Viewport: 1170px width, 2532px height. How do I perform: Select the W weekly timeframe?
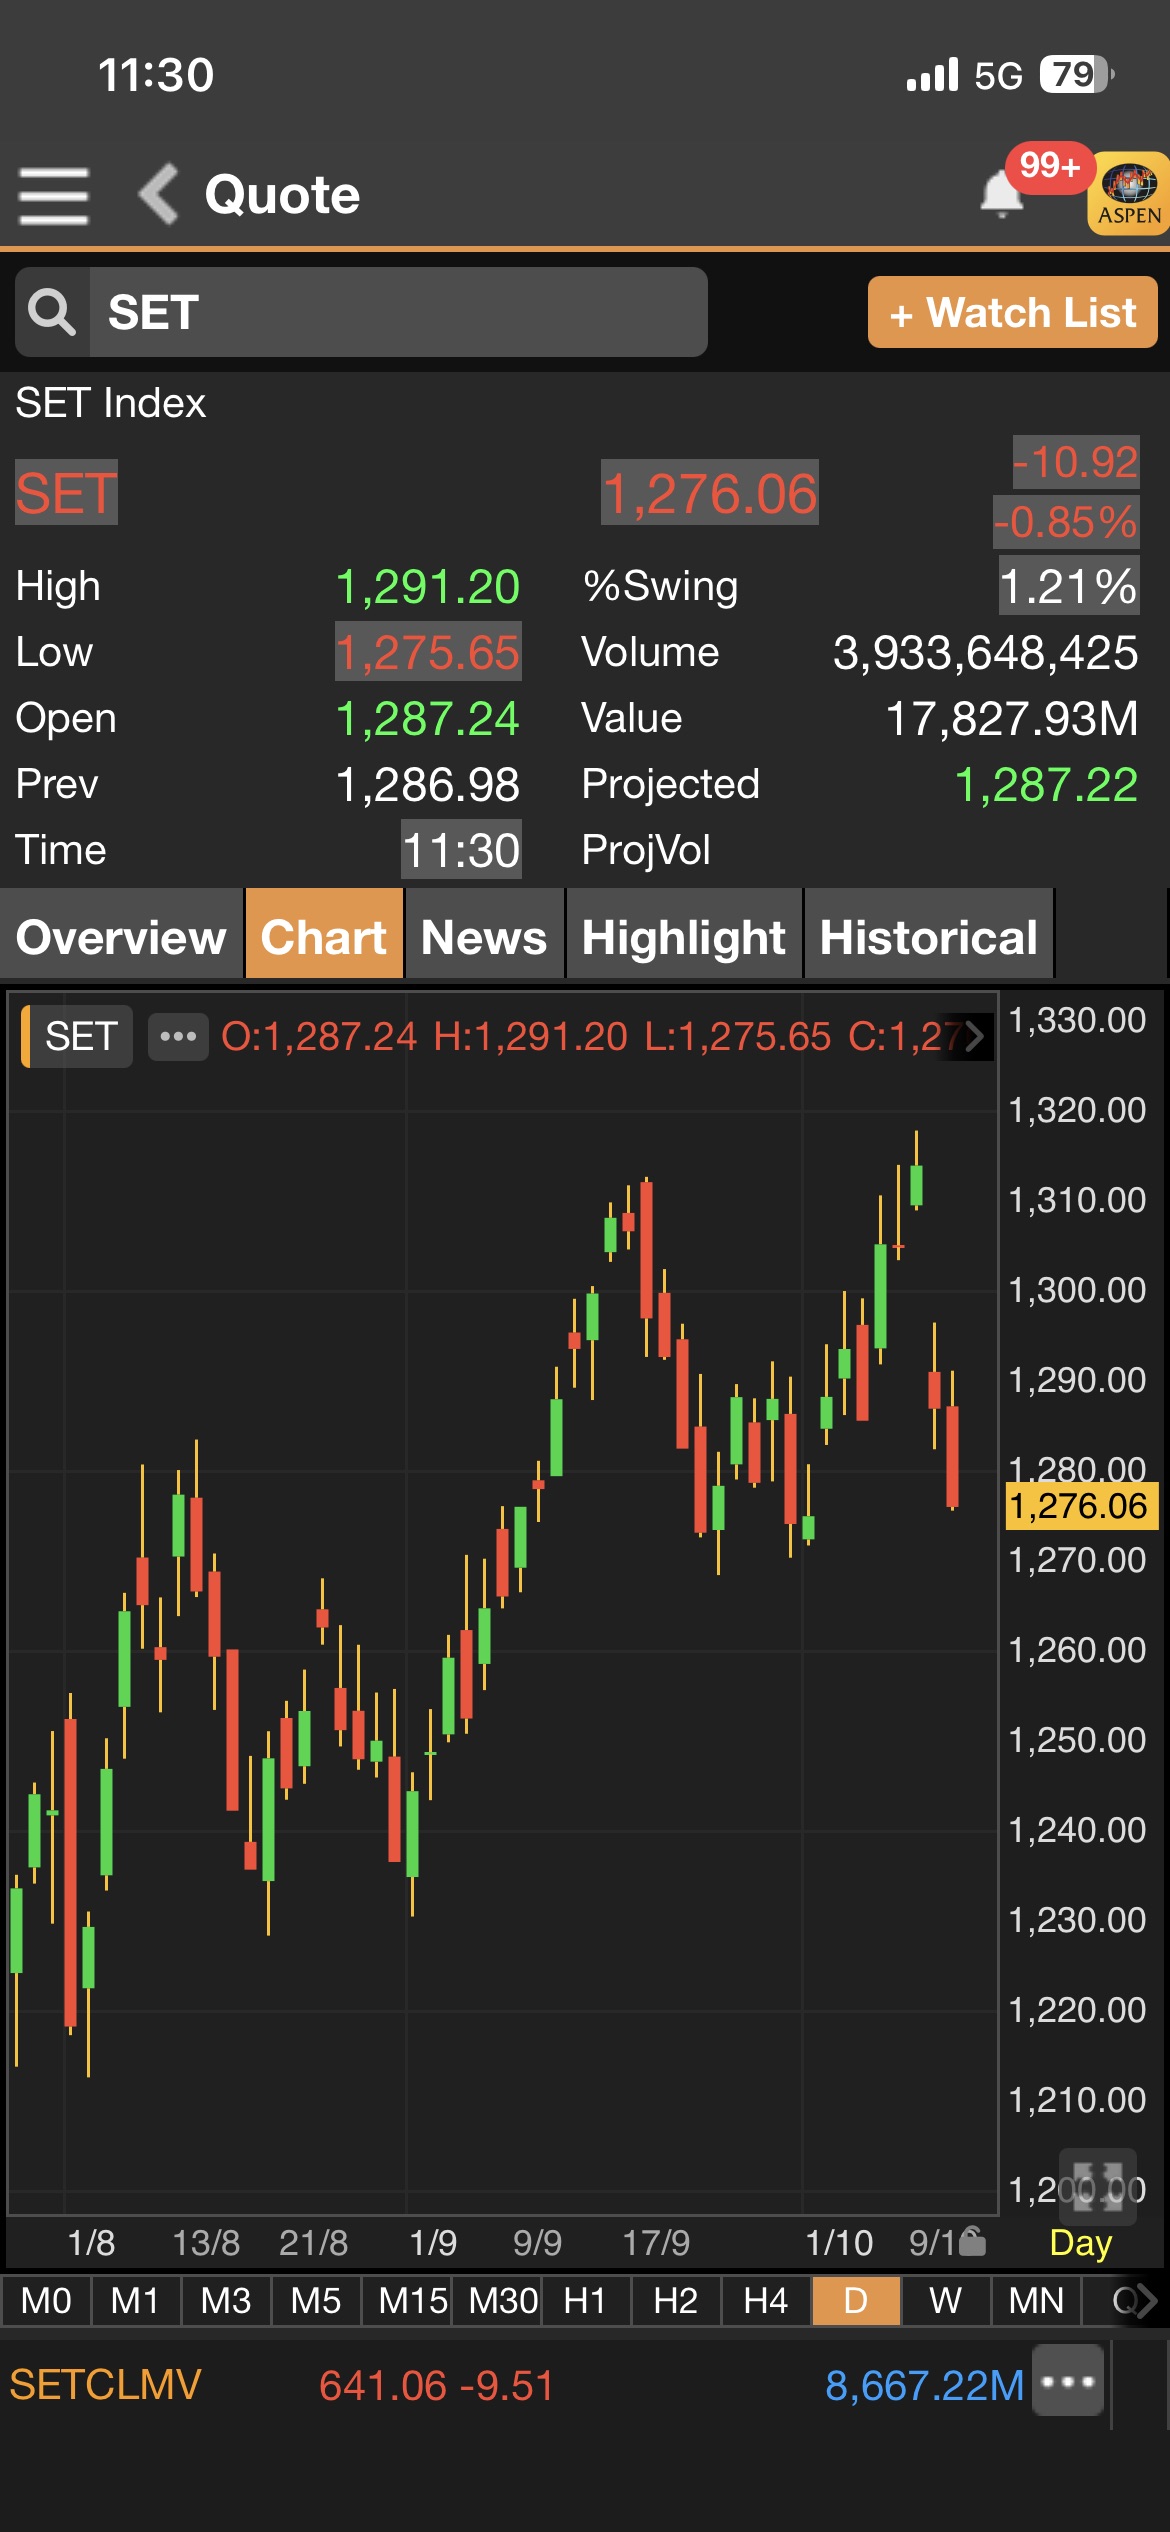945,2301
